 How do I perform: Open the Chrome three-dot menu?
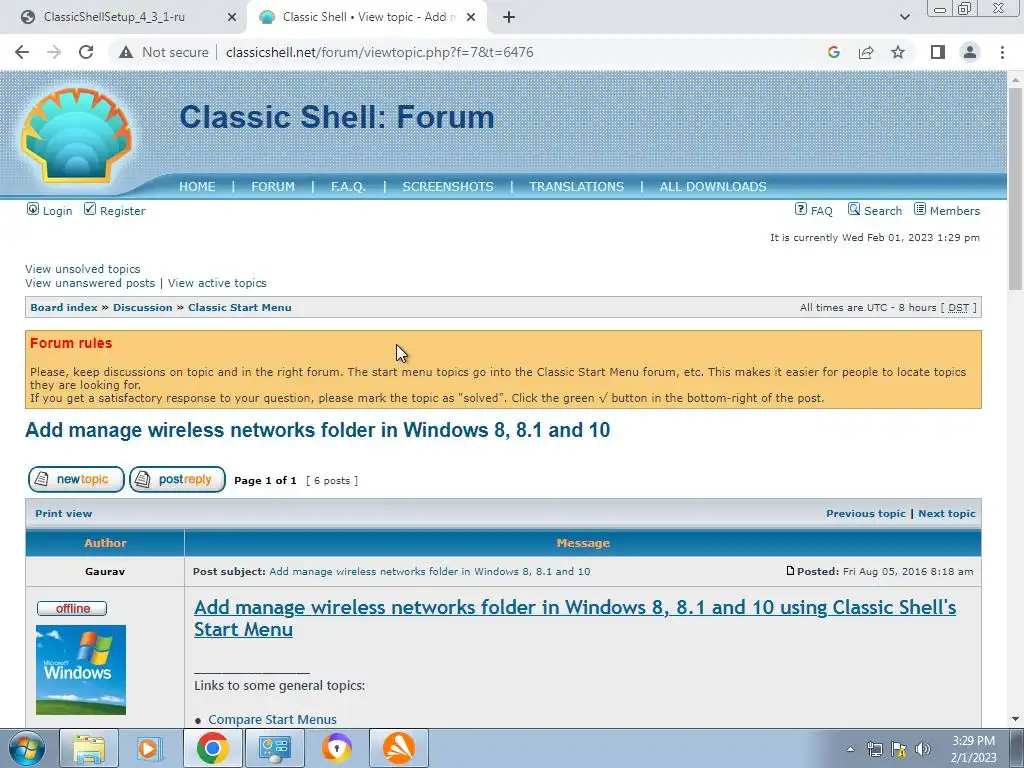(1002, 52)
